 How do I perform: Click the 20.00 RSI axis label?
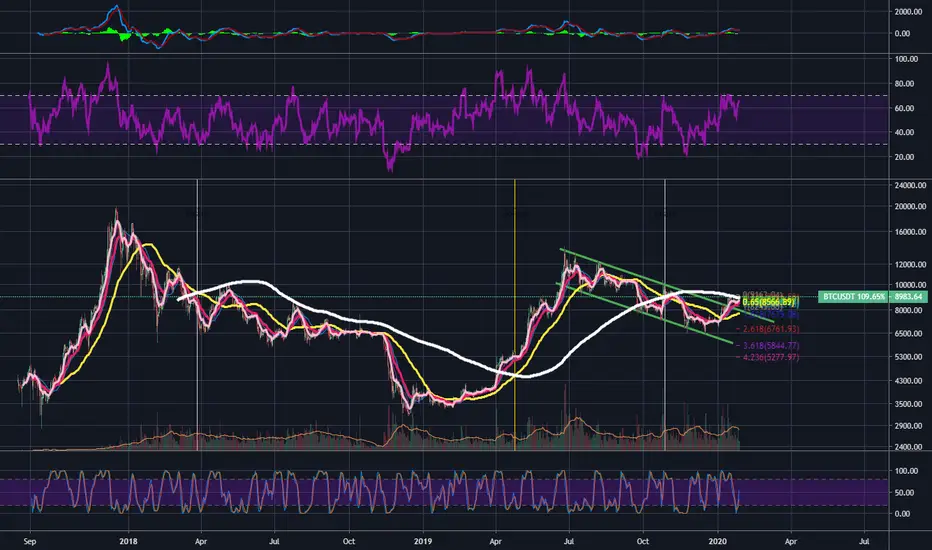(x=902, y=157)
